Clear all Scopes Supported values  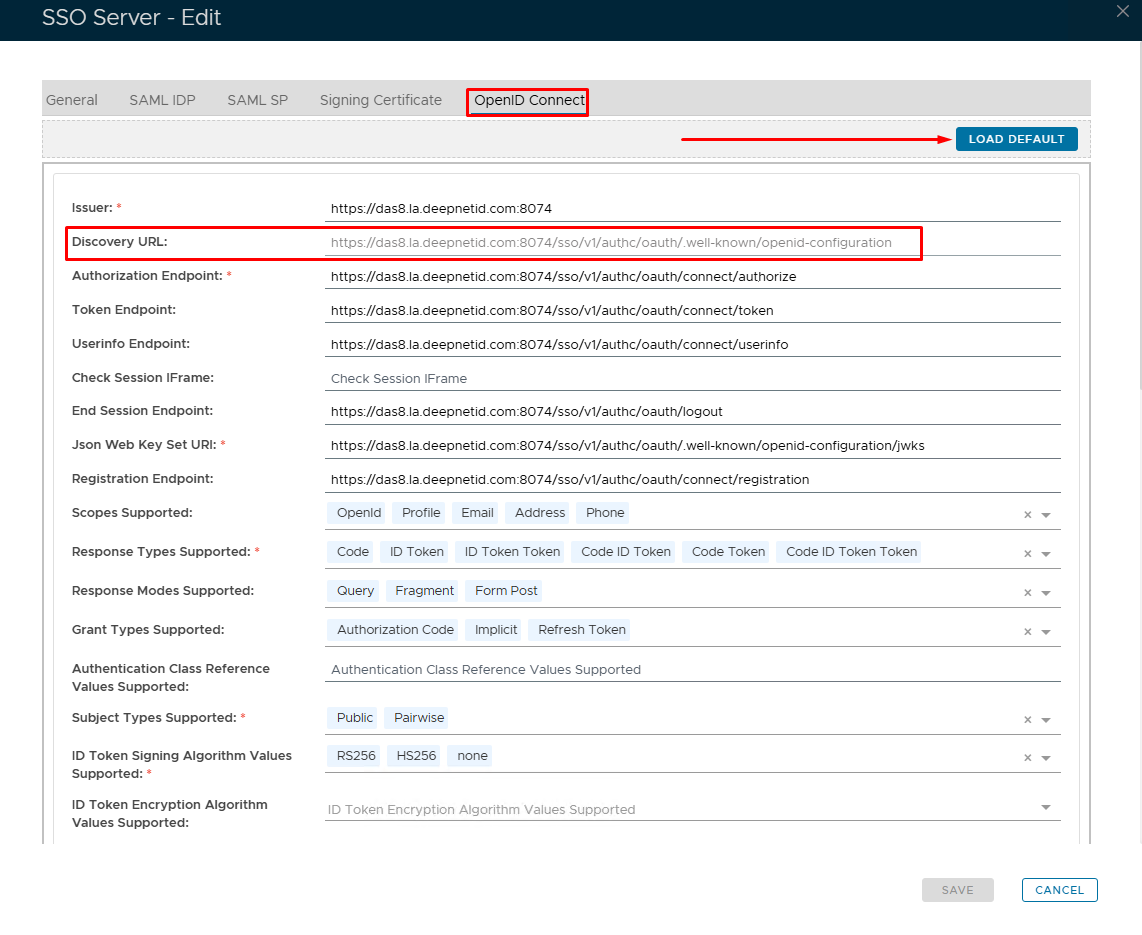pos(1027,515)
